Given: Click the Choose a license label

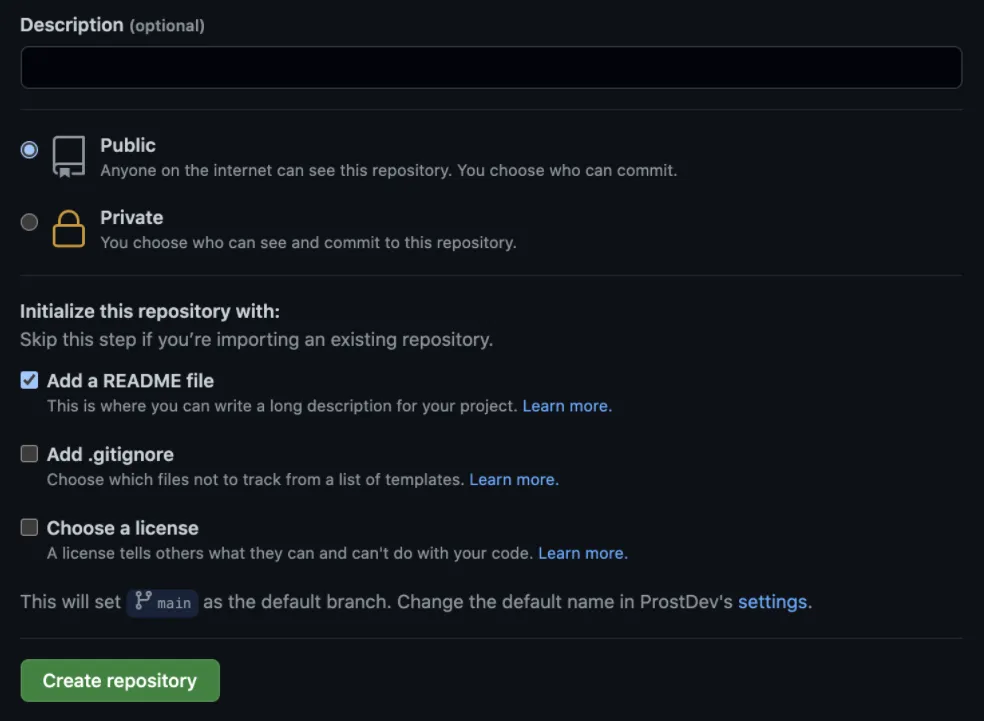Looking at the screenshot, I should pos(122,528).
